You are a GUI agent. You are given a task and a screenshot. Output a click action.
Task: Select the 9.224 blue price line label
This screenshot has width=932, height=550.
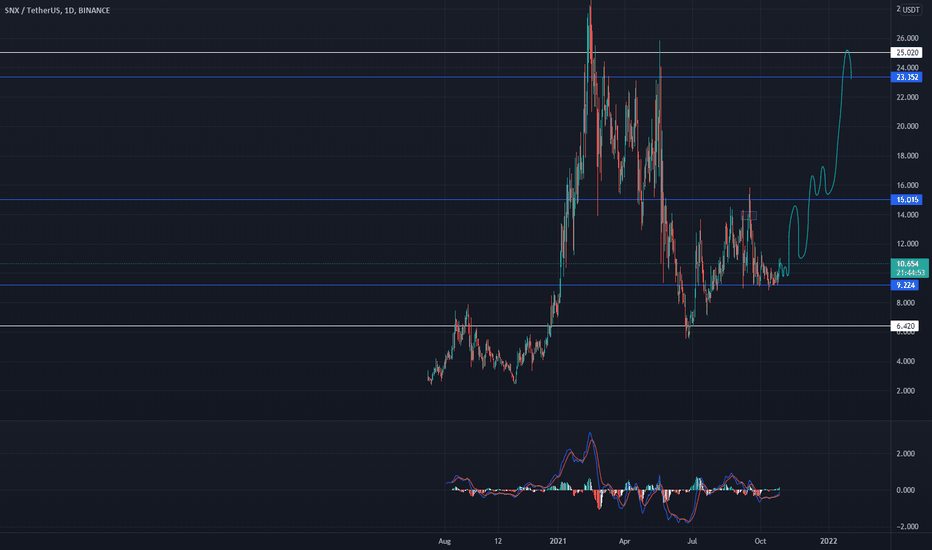[x=905, y=285]
